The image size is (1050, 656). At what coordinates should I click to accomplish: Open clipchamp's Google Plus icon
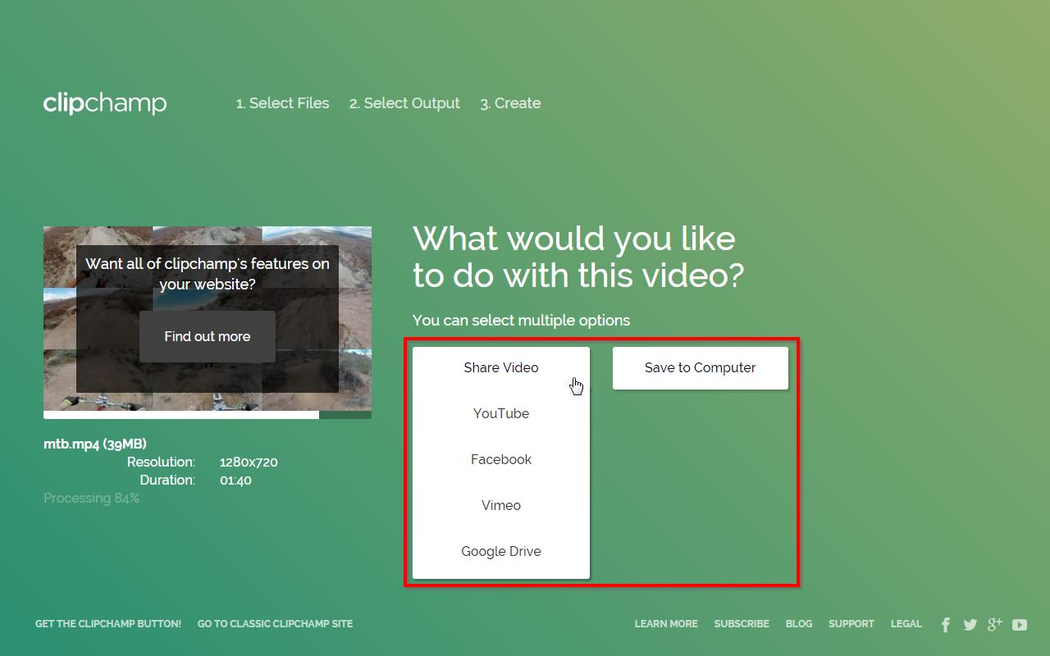[x=994, y=625]
